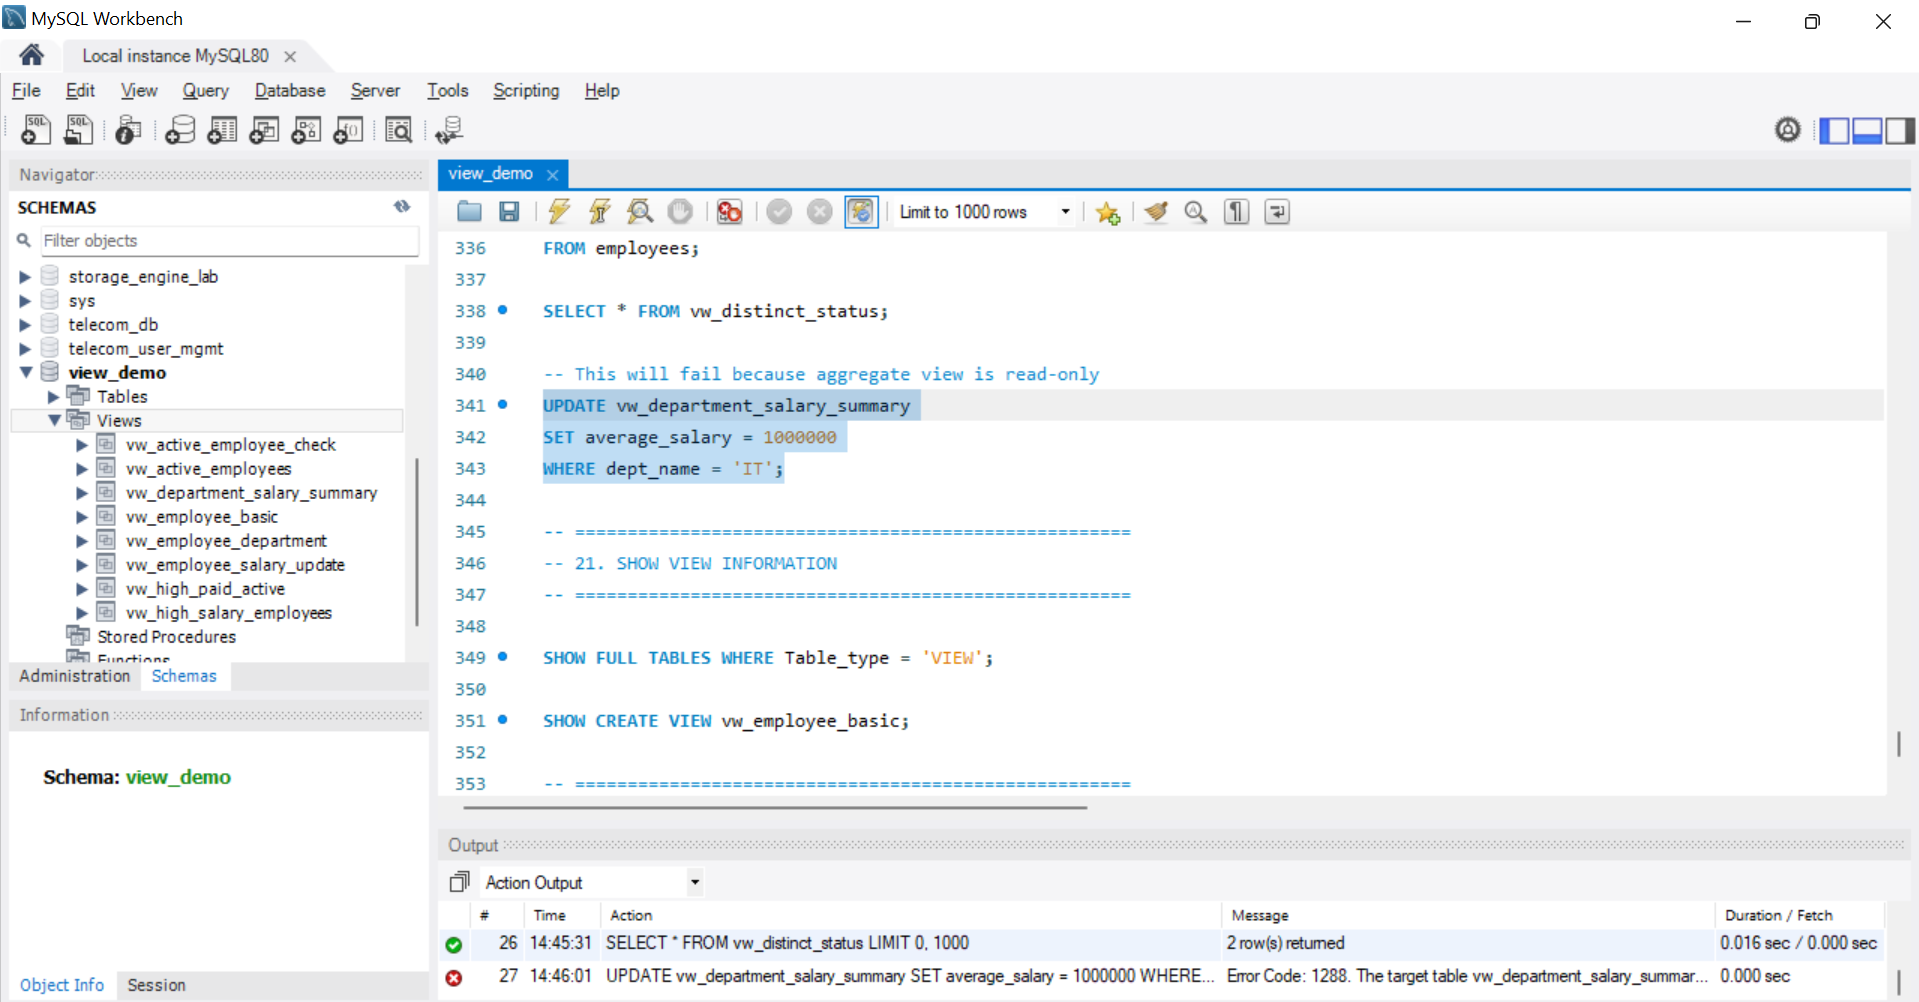Open Workbench preferences gear icon
This screenshot has width=1919, height=1002.
[1788, 130]
